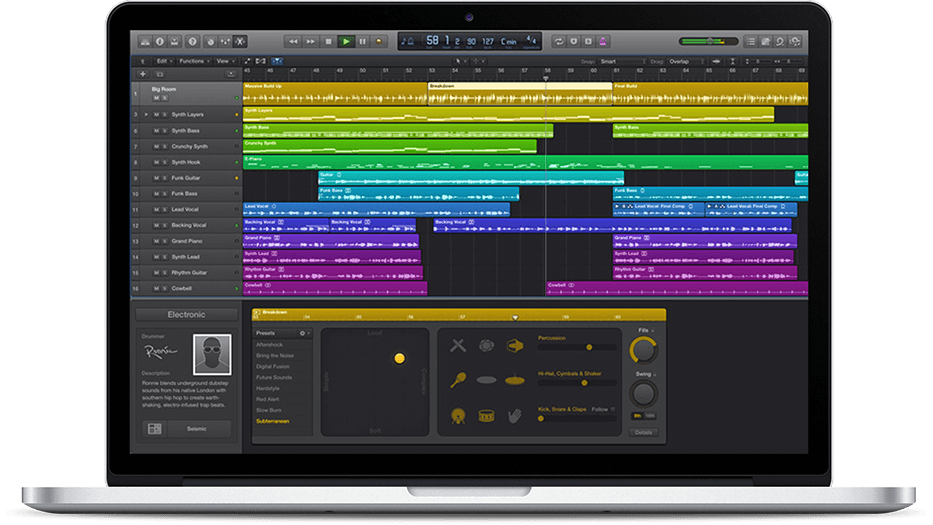Select the hand claps drum icon

[515, 414]
